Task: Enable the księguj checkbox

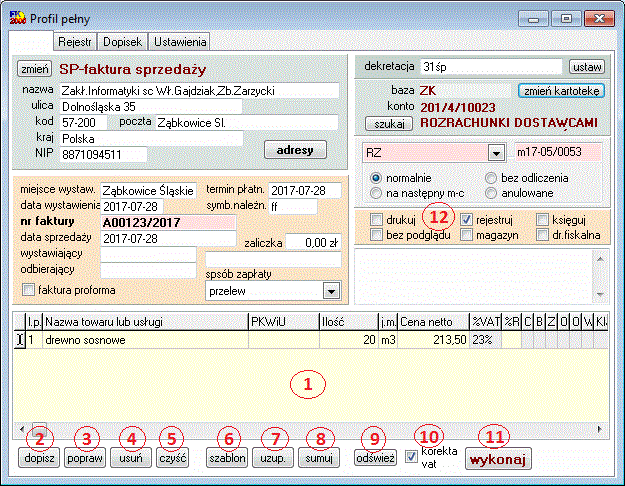Action: point(542,220)
